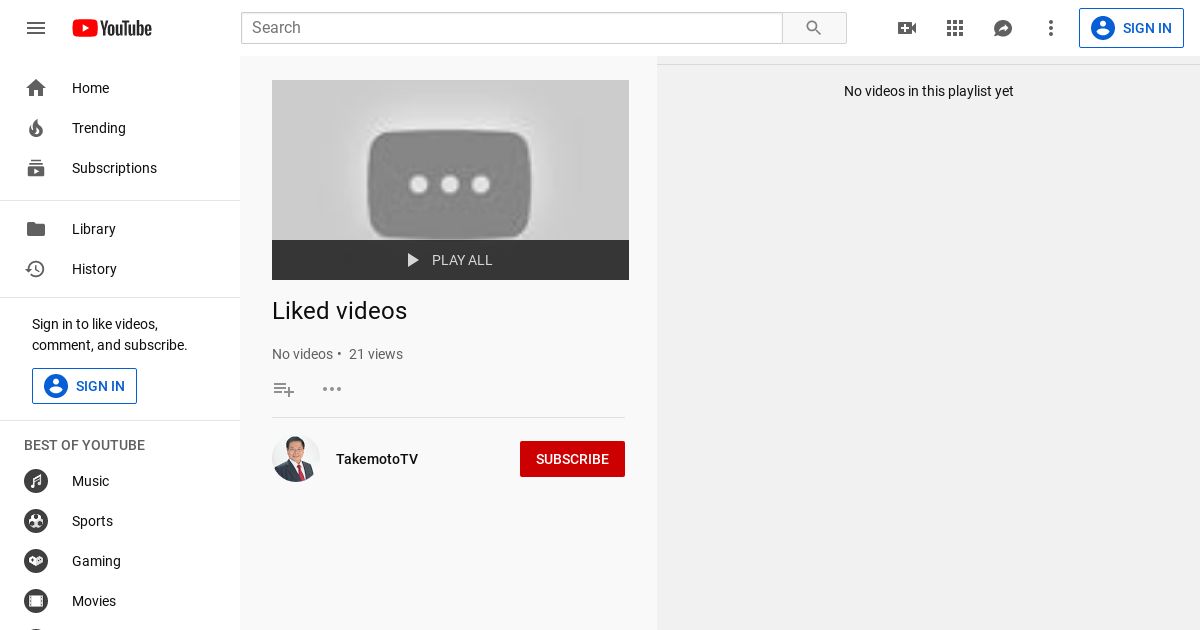Open the settings three-dot menu in header
The height and width of the screenshot is (630, 1200).
click(x=1051, y=28)
